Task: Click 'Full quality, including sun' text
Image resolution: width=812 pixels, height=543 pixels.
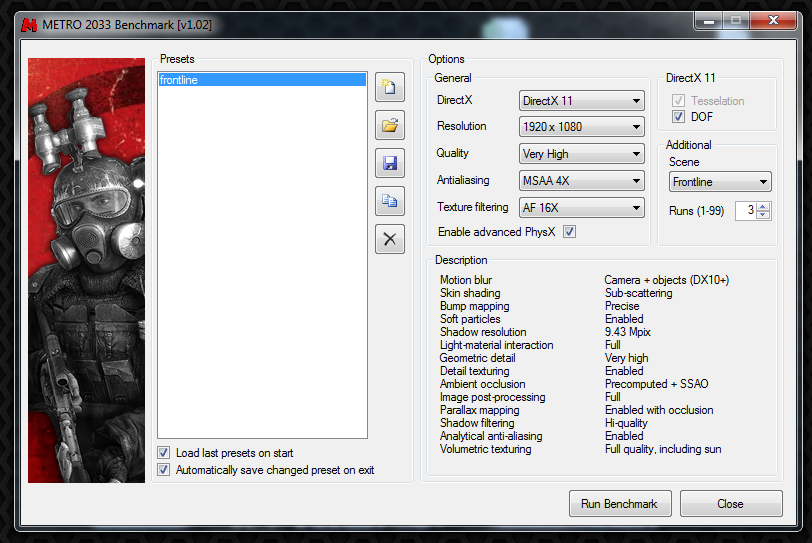Action: click(x=663, y=449)
